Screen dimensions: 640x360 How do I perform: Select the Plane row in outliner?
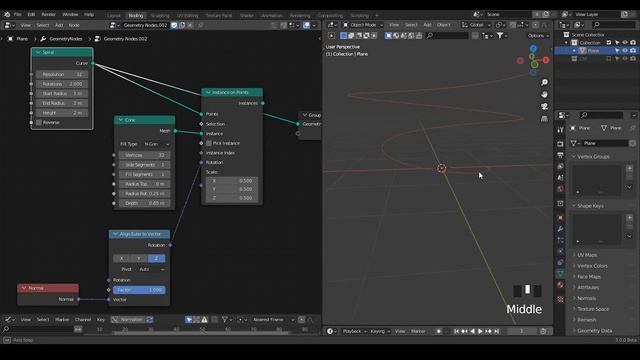(x=596, y=51)
